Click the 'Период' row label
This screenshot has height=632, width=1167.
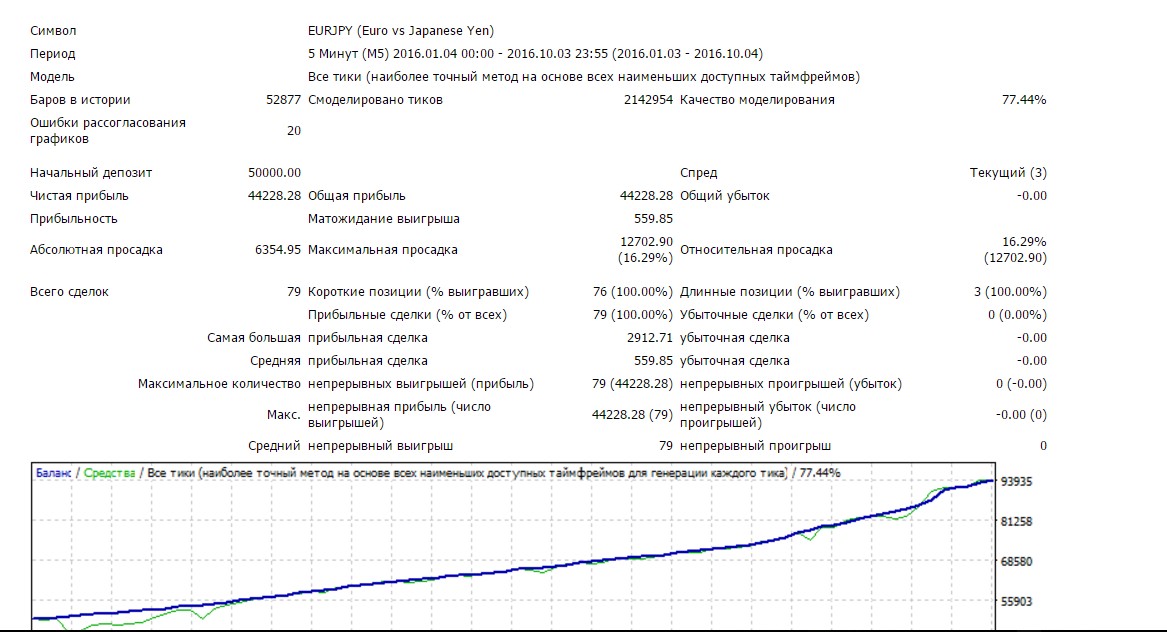click(x=53, y=54)
